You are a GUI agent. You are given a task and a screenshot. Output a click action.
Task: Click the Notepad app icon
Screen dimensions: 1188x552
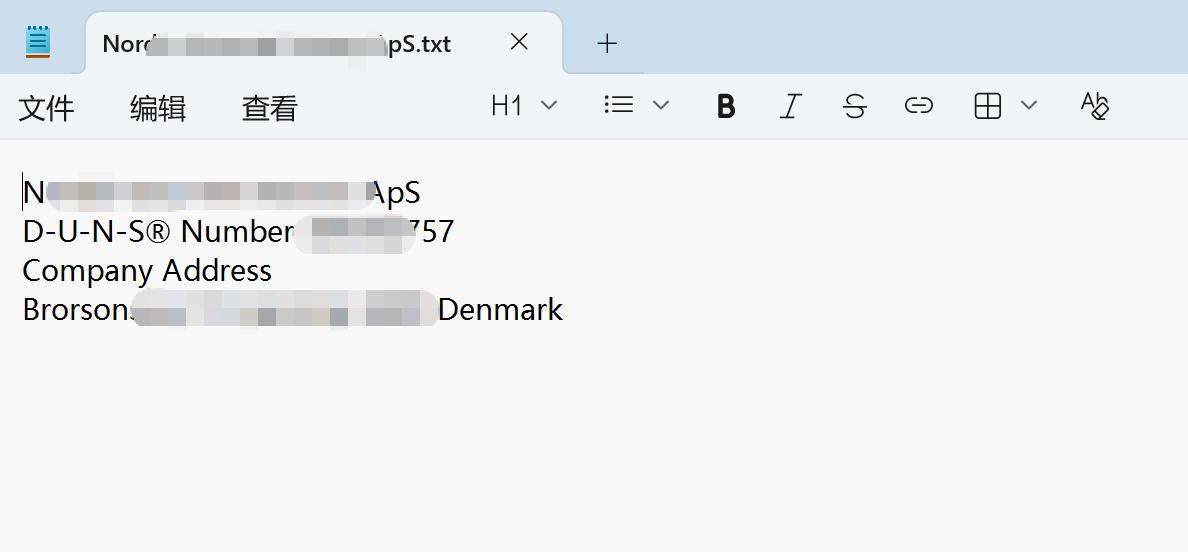pos(38,42)
